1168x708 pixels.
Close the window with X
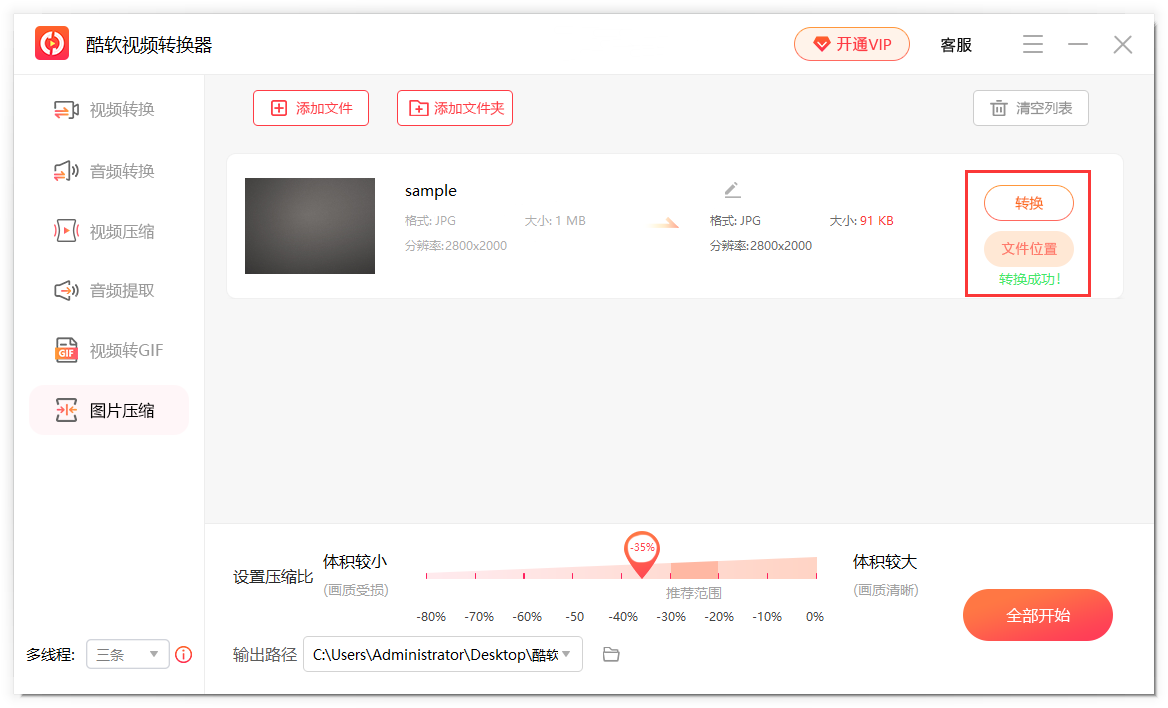[x=1123, y=45]
